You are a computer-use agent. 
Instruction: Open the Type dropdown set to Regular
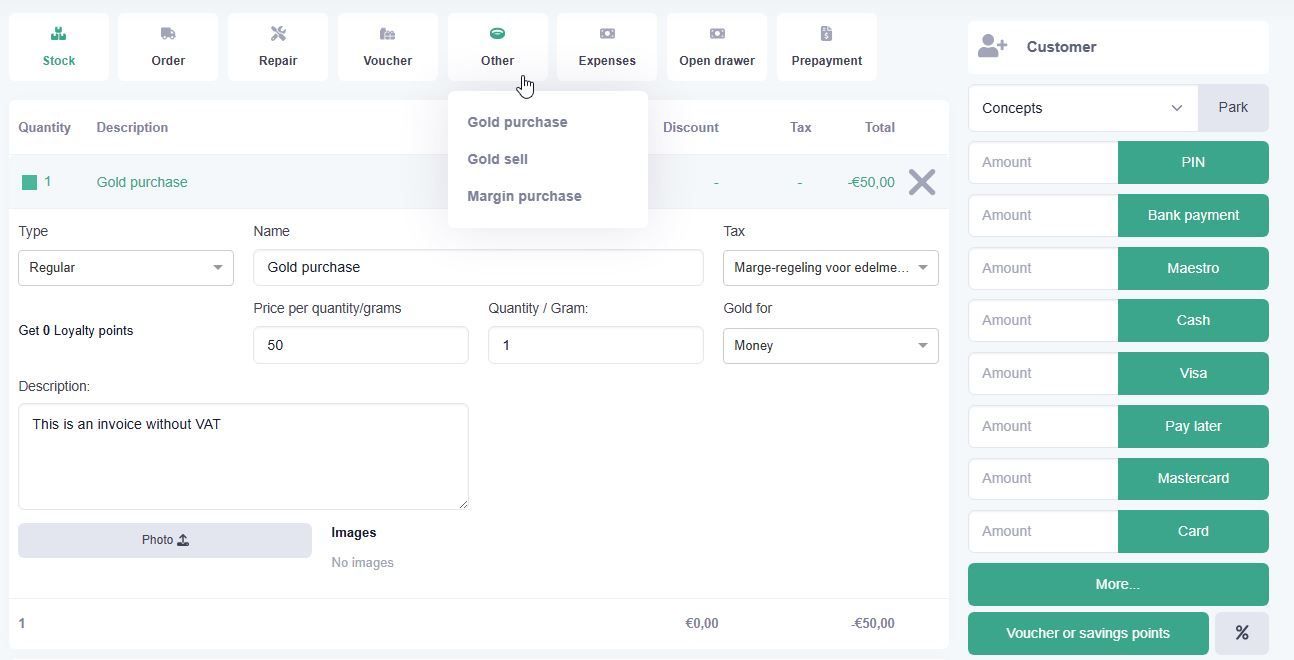point(126,268)
